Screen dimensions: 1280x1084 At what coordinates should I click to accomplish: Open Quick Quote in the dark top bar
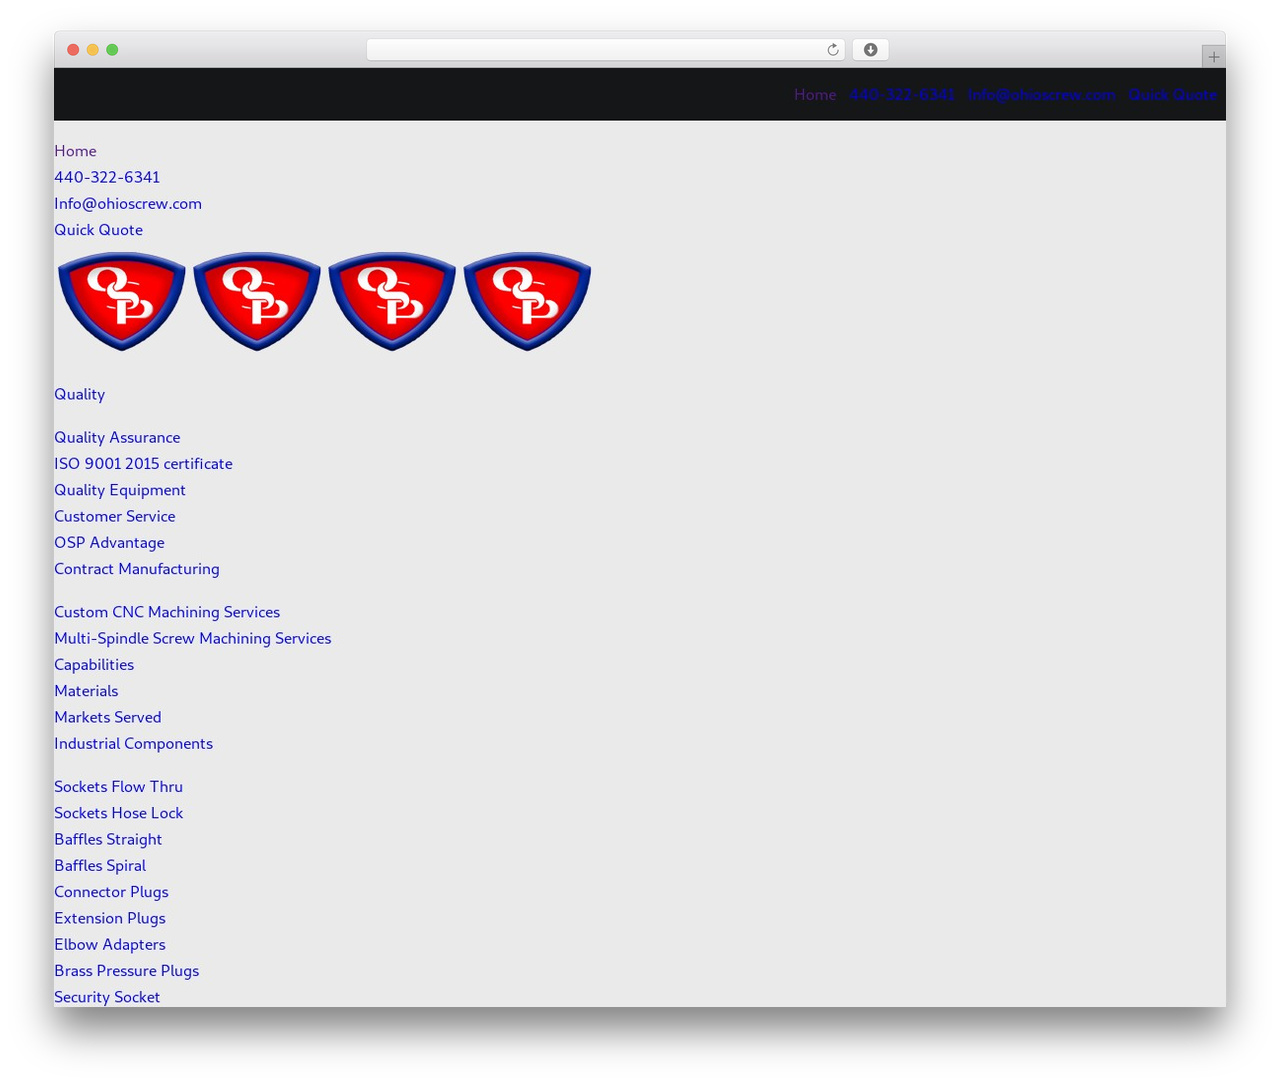(x=1172, y=95)
